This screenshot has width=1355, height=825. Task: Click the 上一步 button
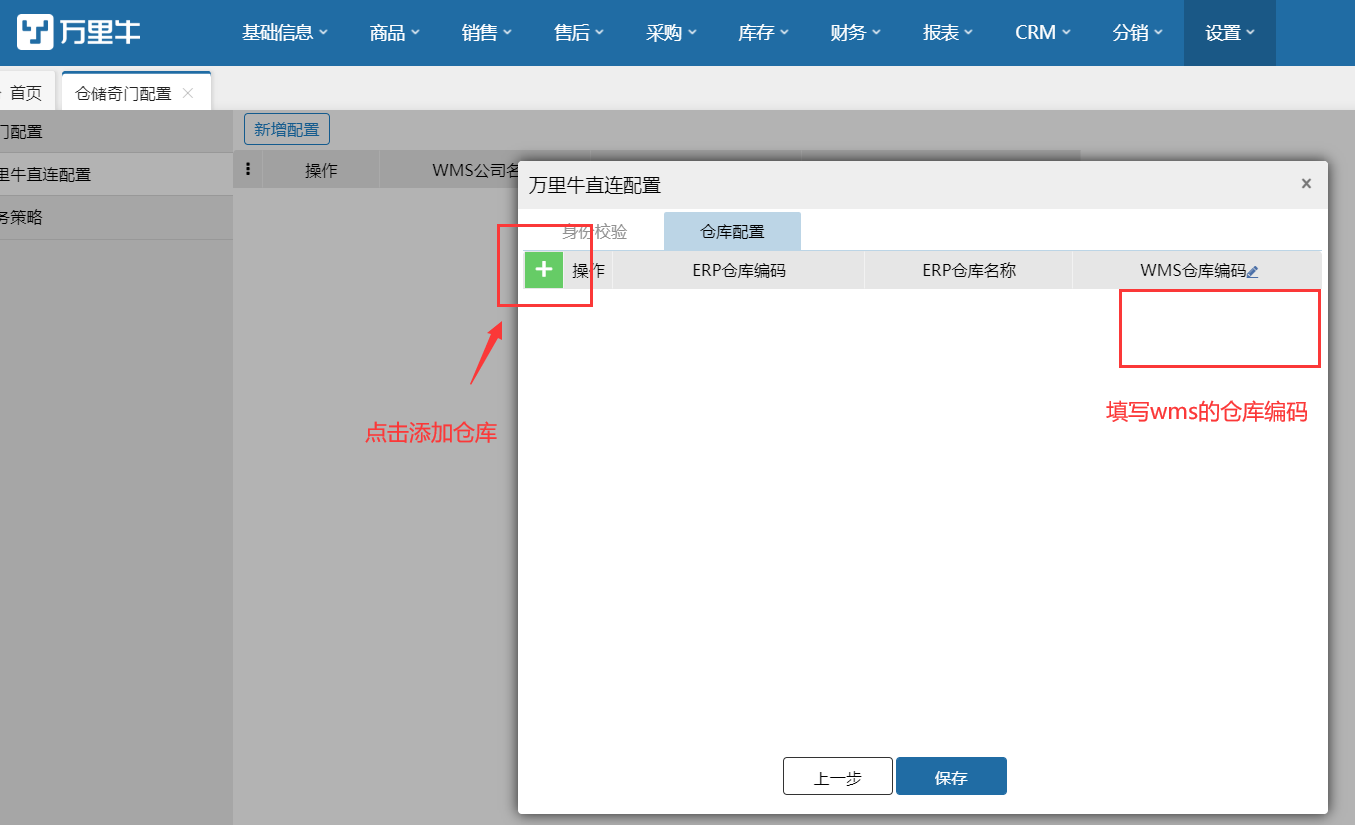838,777
